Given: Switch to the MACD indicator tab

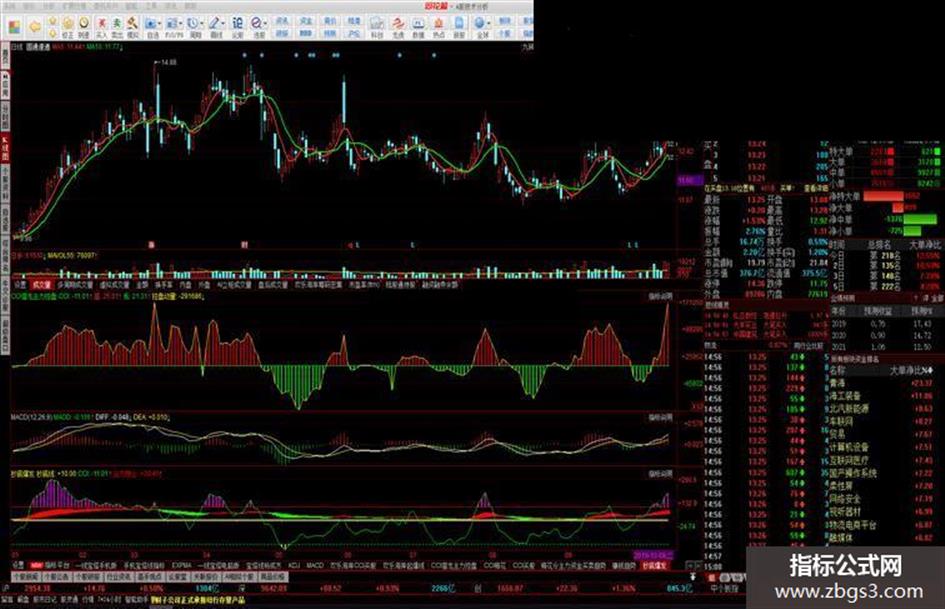Looking at the screenshot, I should (315, 566).
